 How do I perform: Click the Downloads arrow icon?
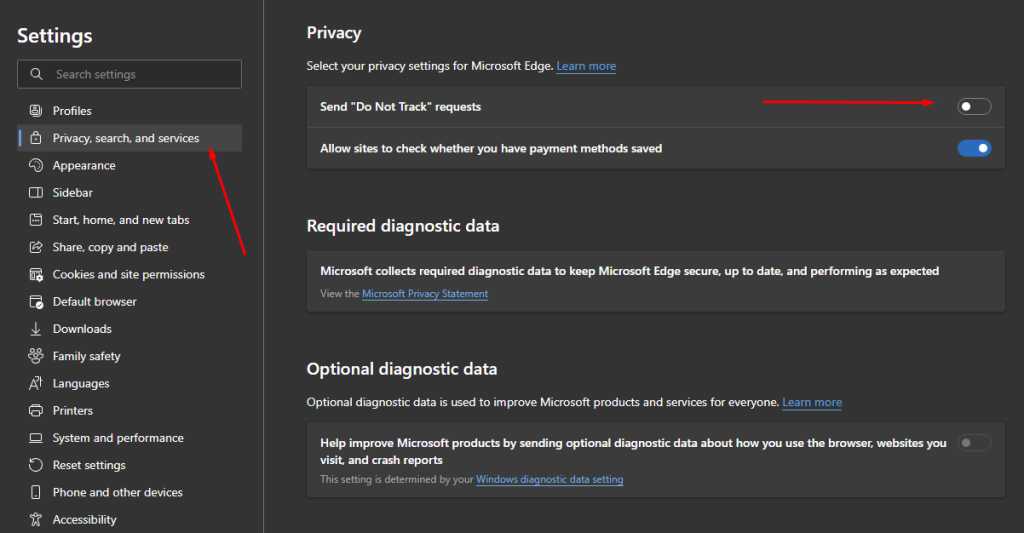pos(36,329)
